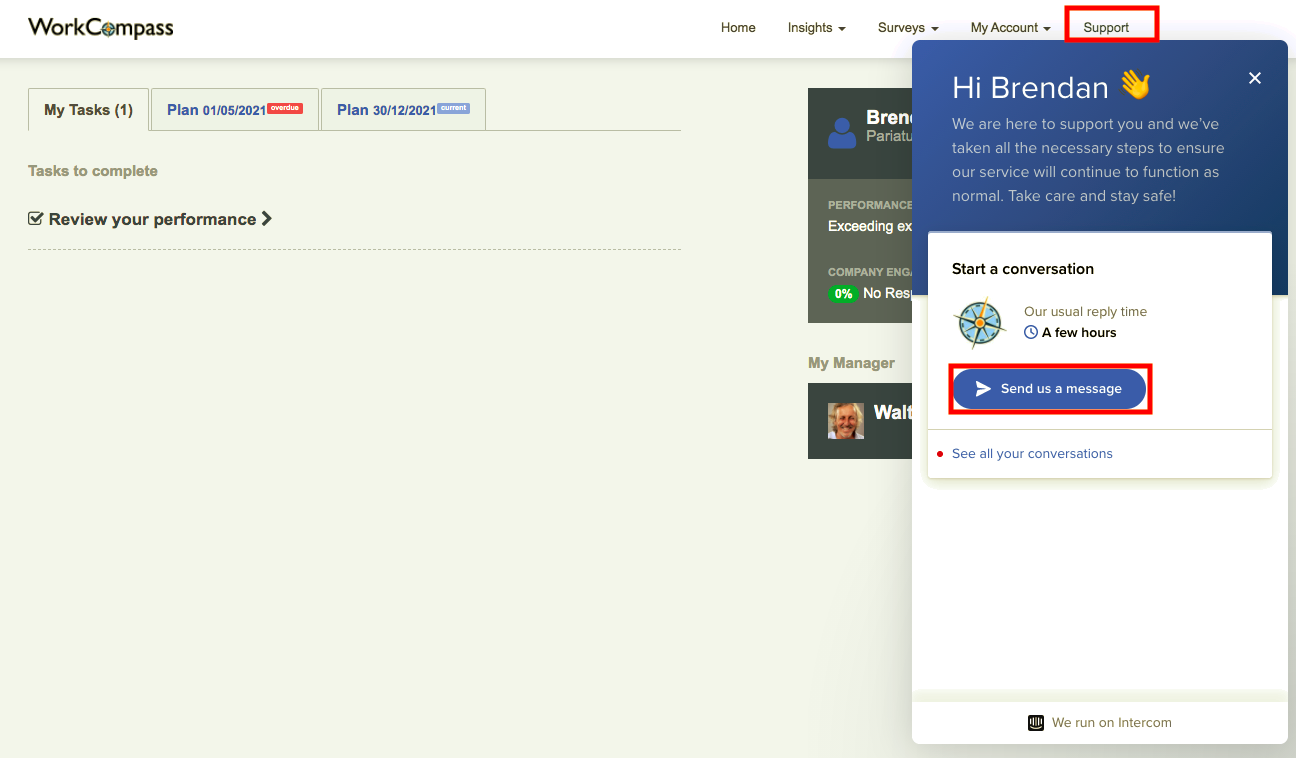Click the Send us a message button
Viewport: 1296px width, 758px height.
(1050, 389)
